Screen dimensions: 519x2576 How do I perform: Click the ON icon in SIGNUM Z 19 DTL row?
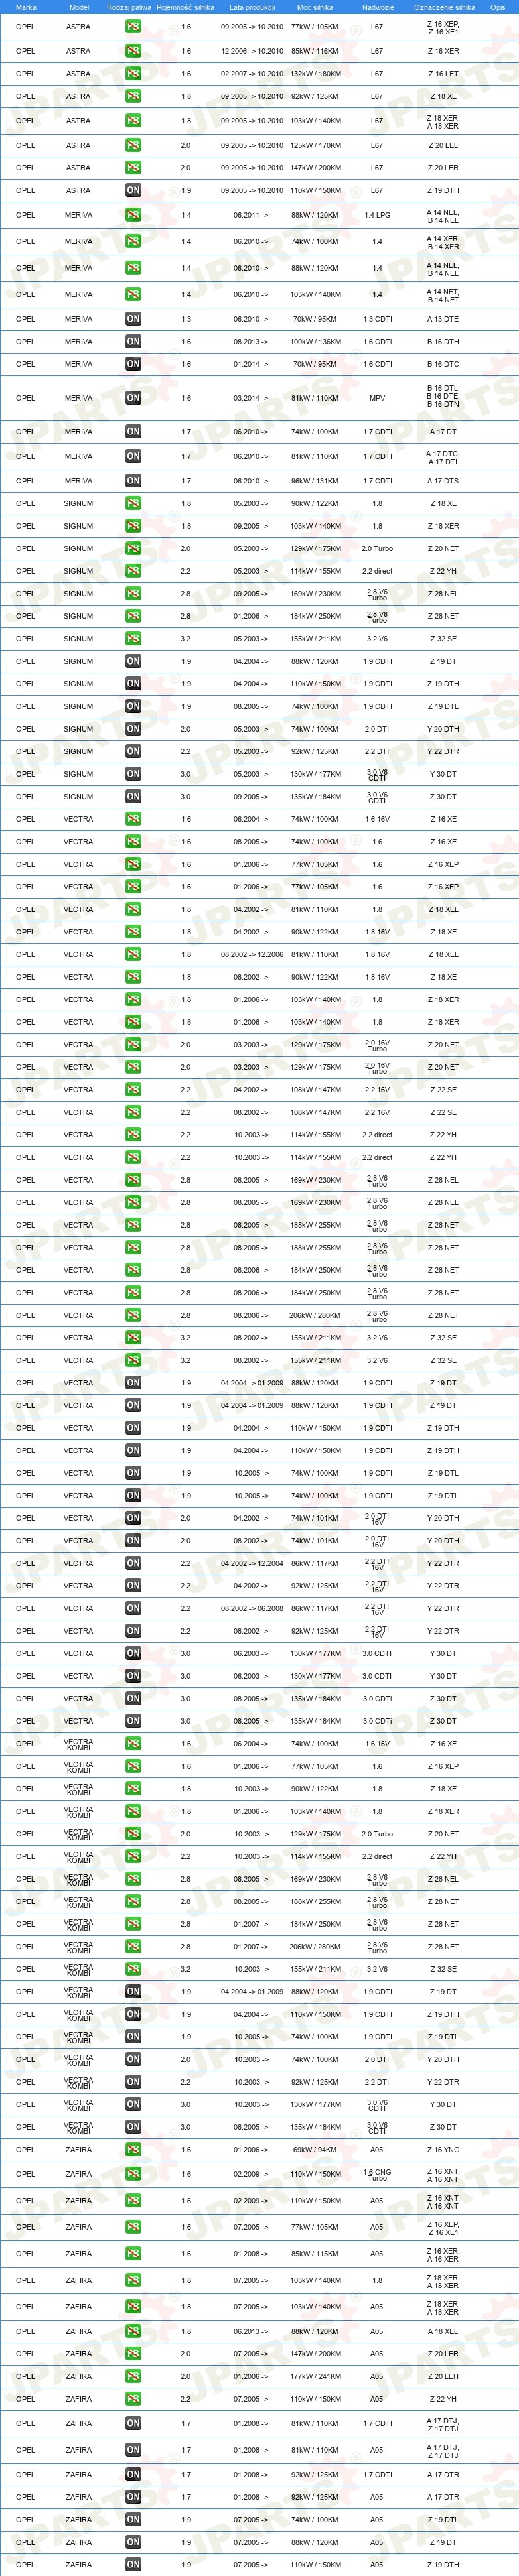[x=133, y=707]
